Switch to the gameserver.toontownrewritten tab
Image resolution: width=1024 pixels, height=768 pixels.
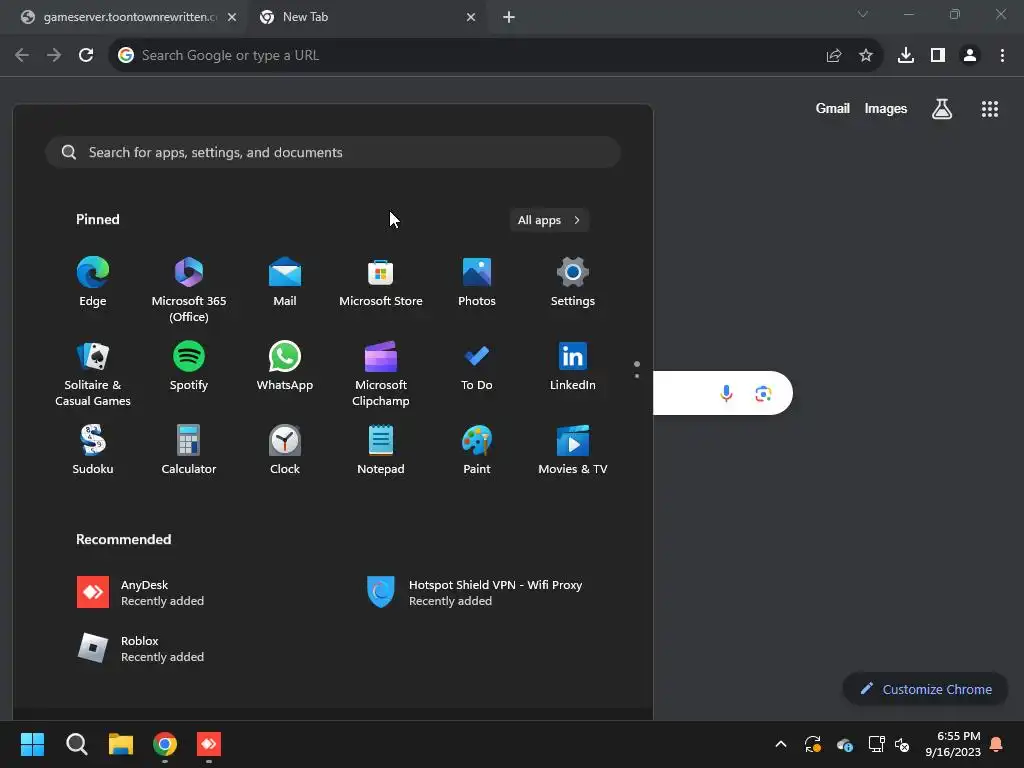123,17
